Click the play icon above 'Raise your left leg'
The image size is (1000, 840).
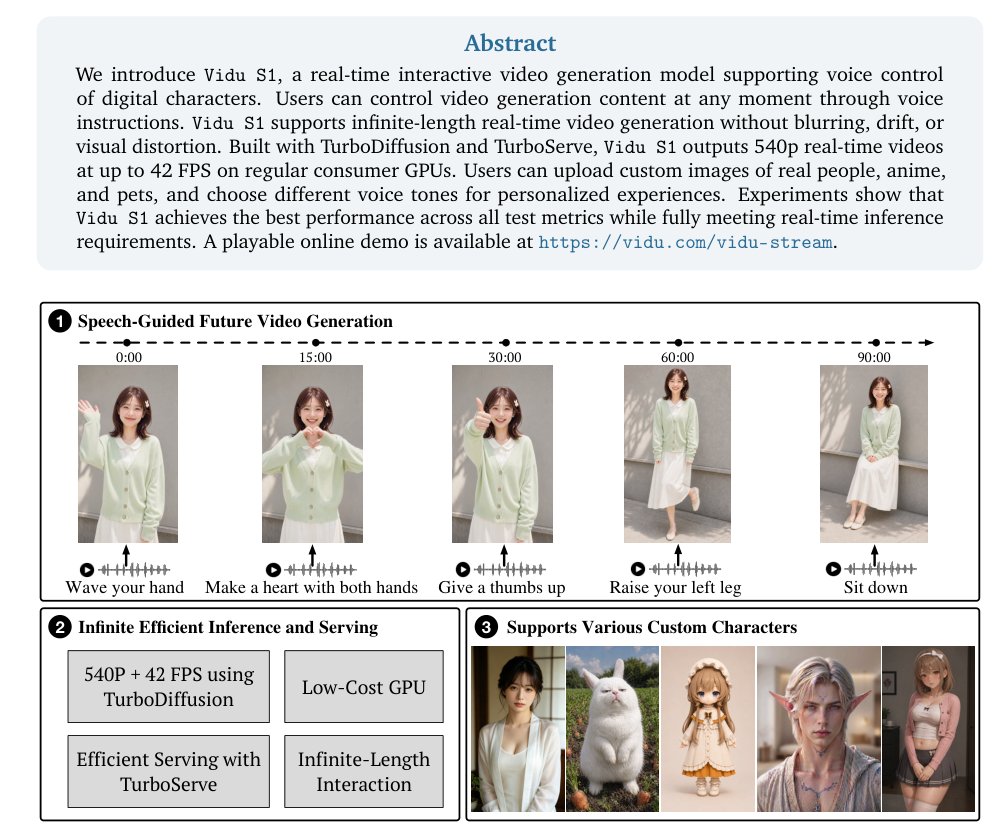[638, 568]
